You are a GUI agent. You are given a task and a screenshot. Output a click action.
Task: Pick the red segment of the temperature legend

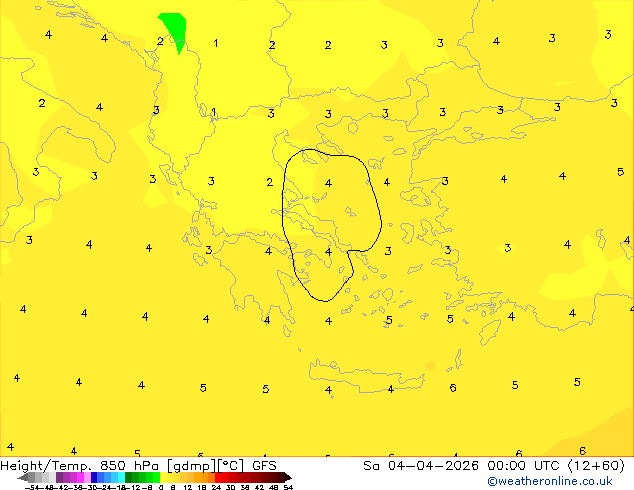(x=228, y=477)
